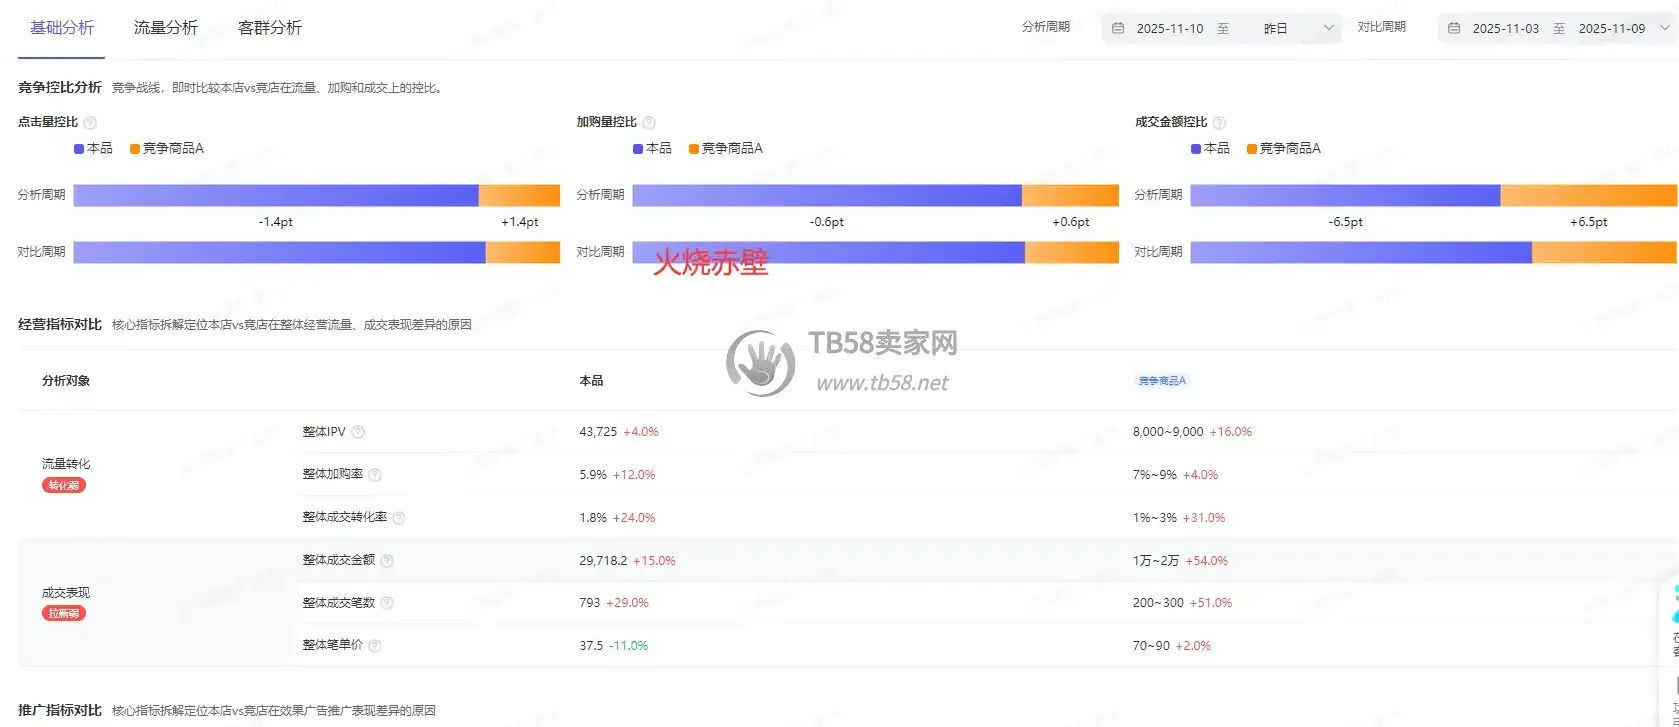
Task: Click the 本品 column header
Action: (x=591, y=381)
